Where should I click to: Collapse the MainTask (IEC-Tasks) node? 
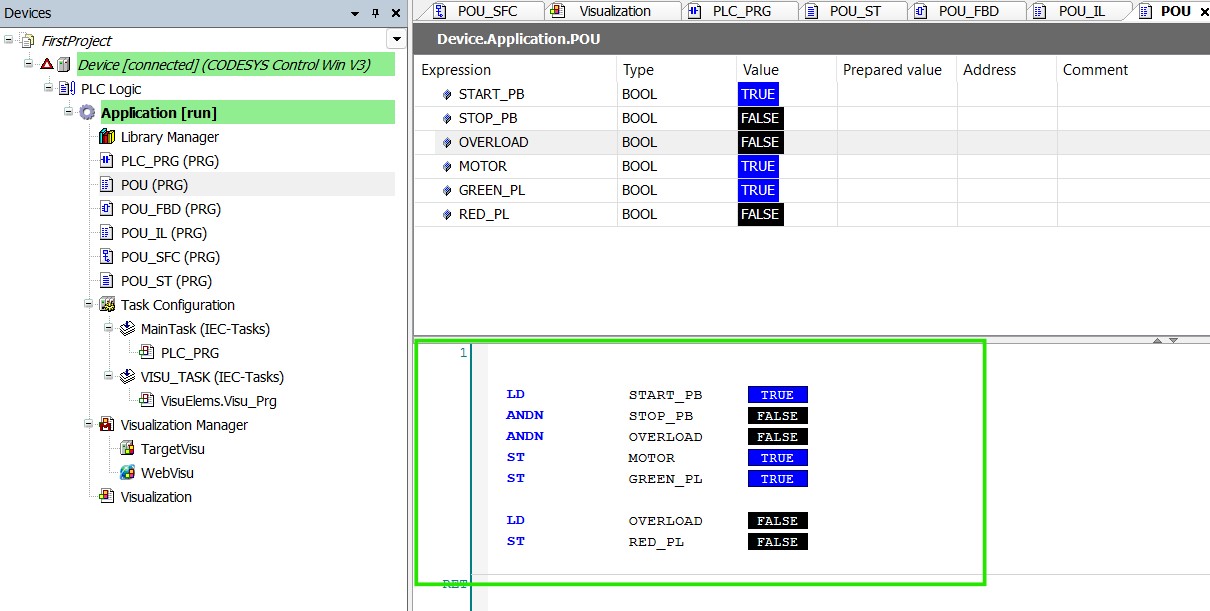[109, 329]
